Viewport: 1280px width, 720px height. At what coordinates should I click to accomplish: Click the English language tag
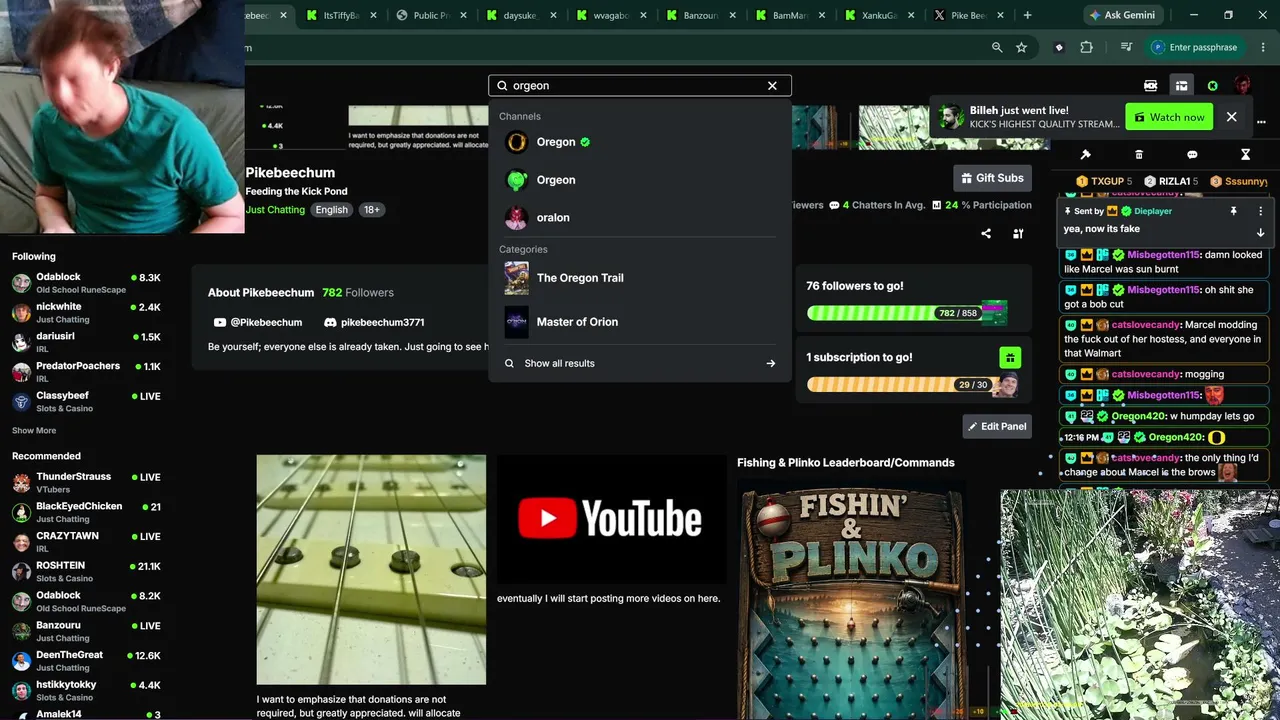331,210
